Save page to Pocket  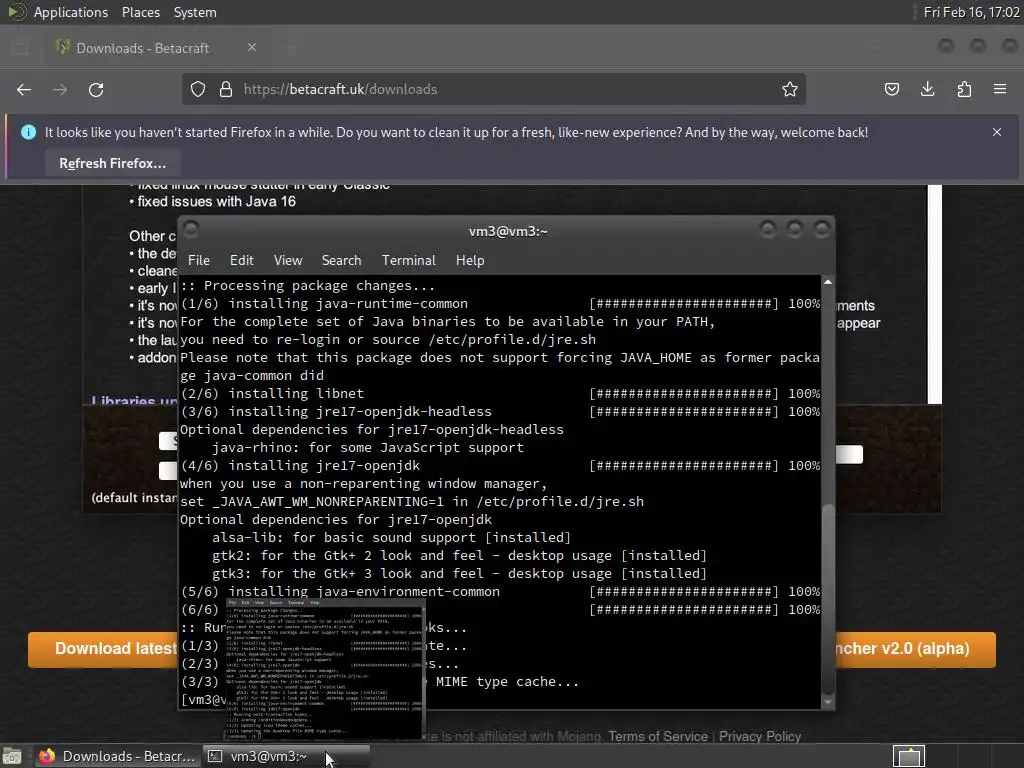click(891, 89)
